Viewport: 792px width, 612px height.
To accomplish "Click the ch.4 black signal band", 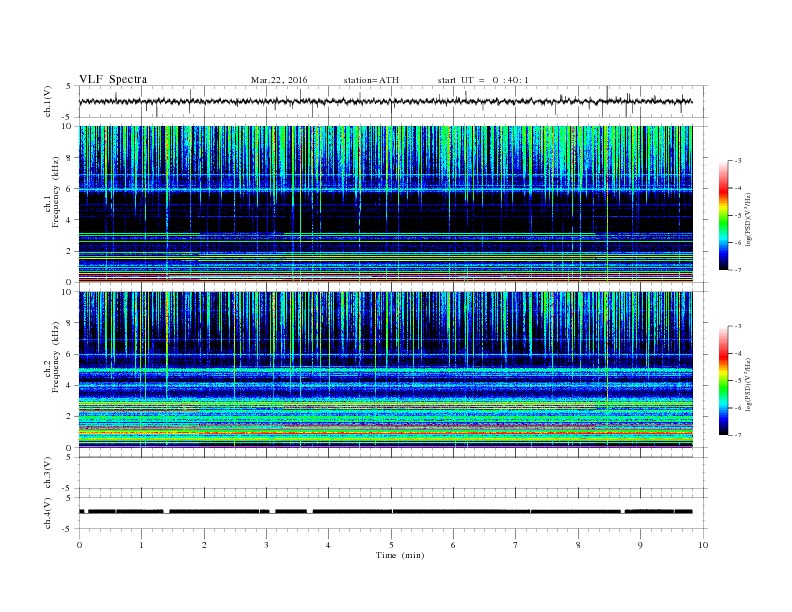I will [x=386, y=512].
